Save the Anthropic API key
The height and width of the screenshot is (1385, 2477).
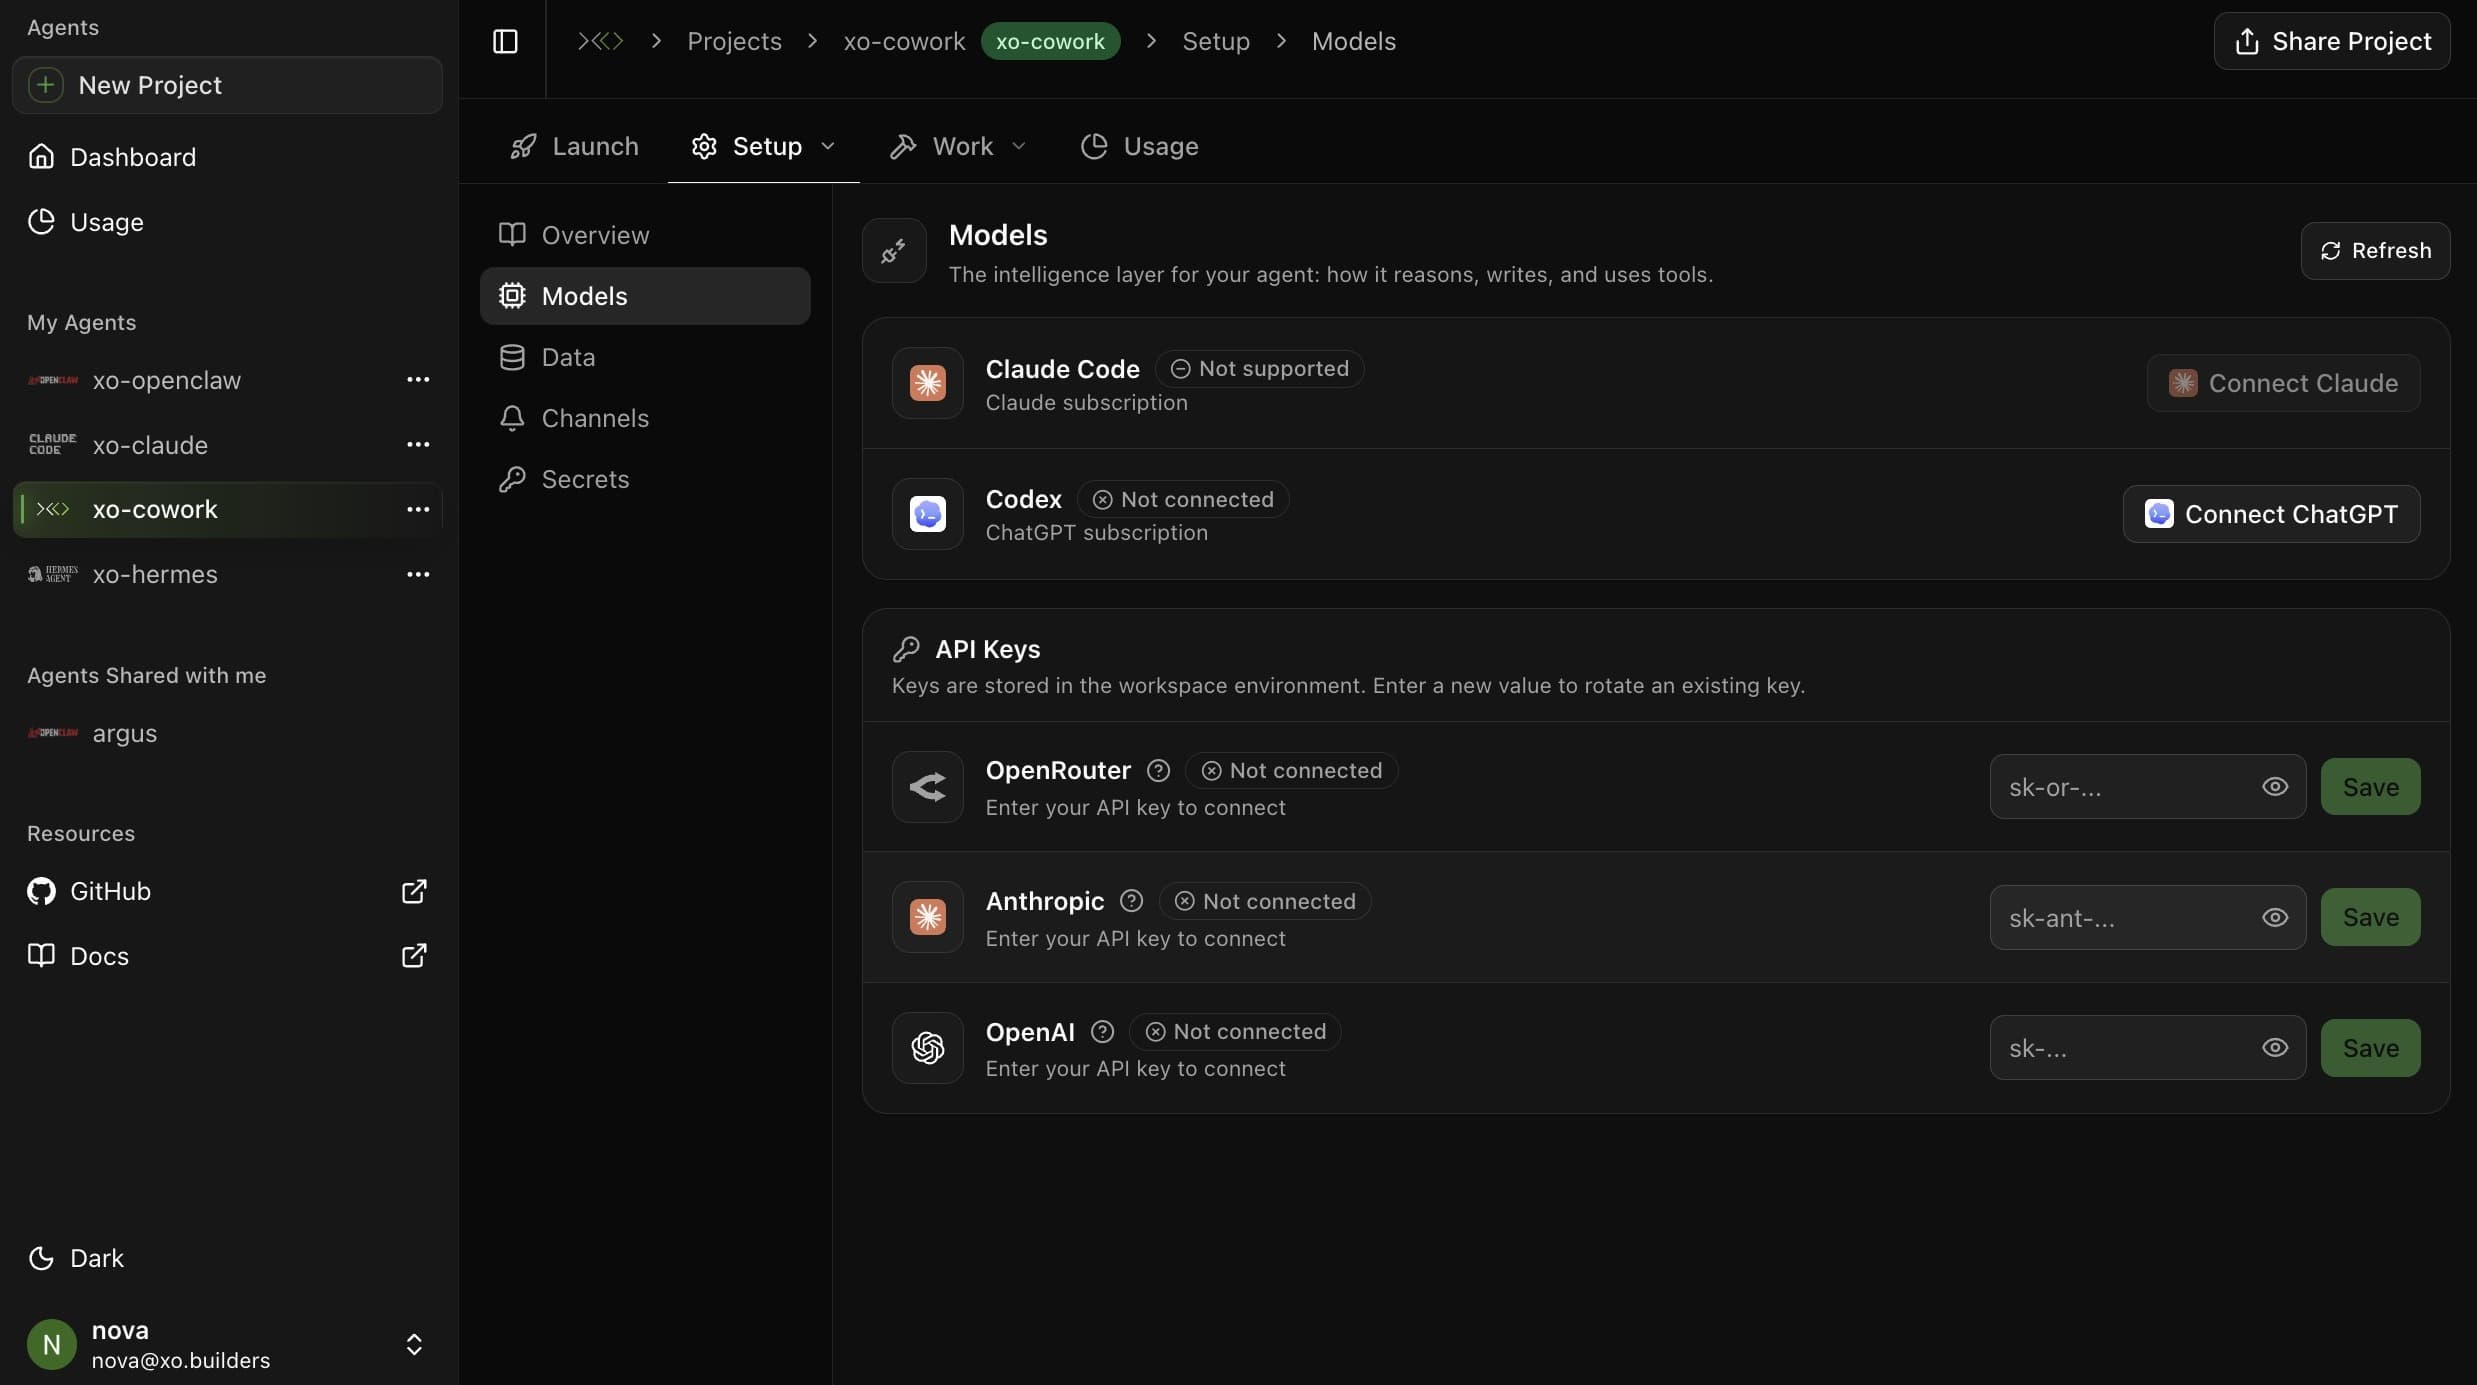click(x=2370, y=917)
